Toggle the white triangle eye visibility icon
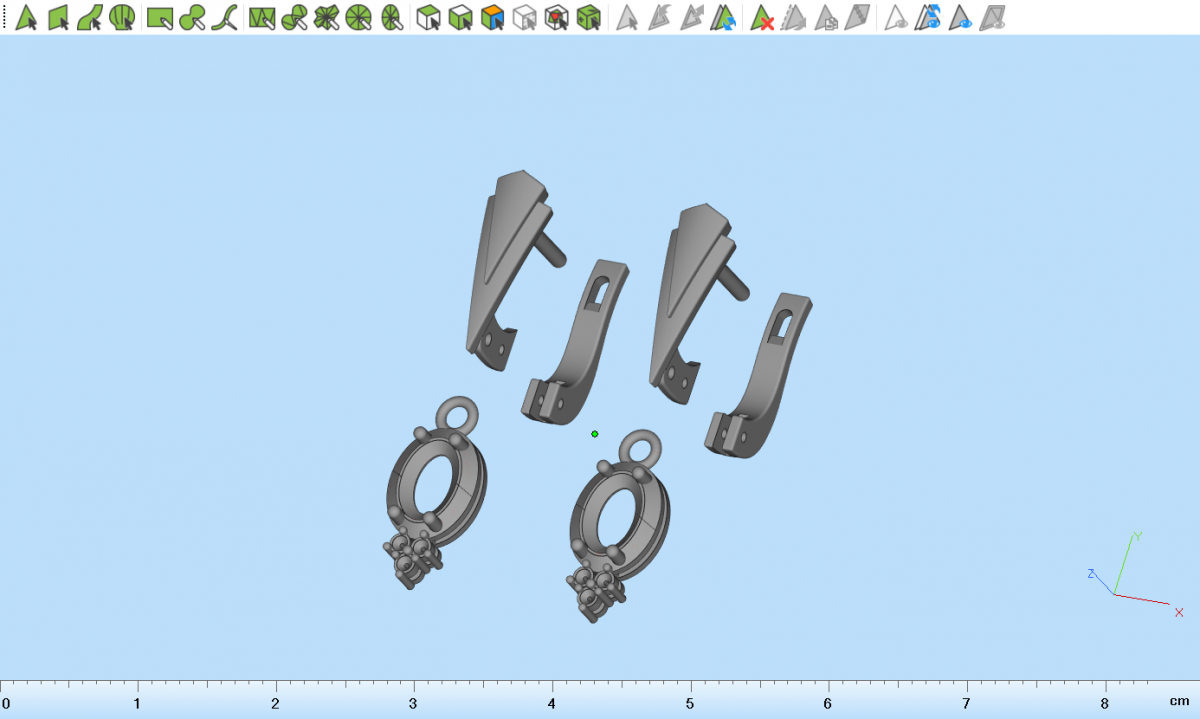This screenshot has height=719, width=1200. coord(896,17)
